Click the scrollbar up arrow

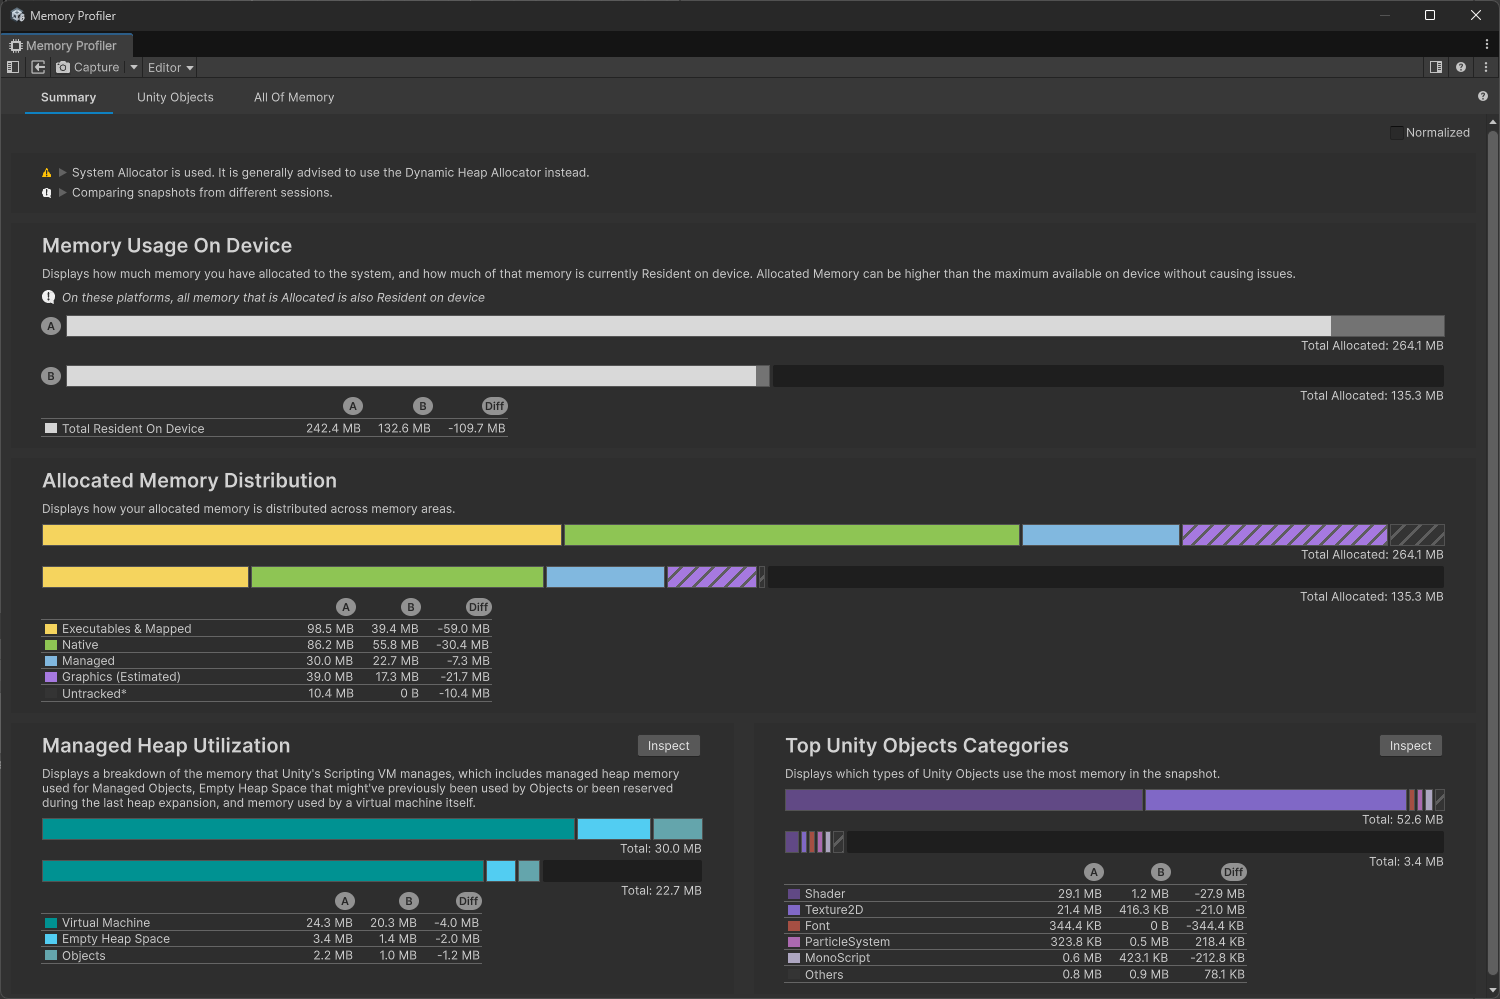tap(1493, 122)
